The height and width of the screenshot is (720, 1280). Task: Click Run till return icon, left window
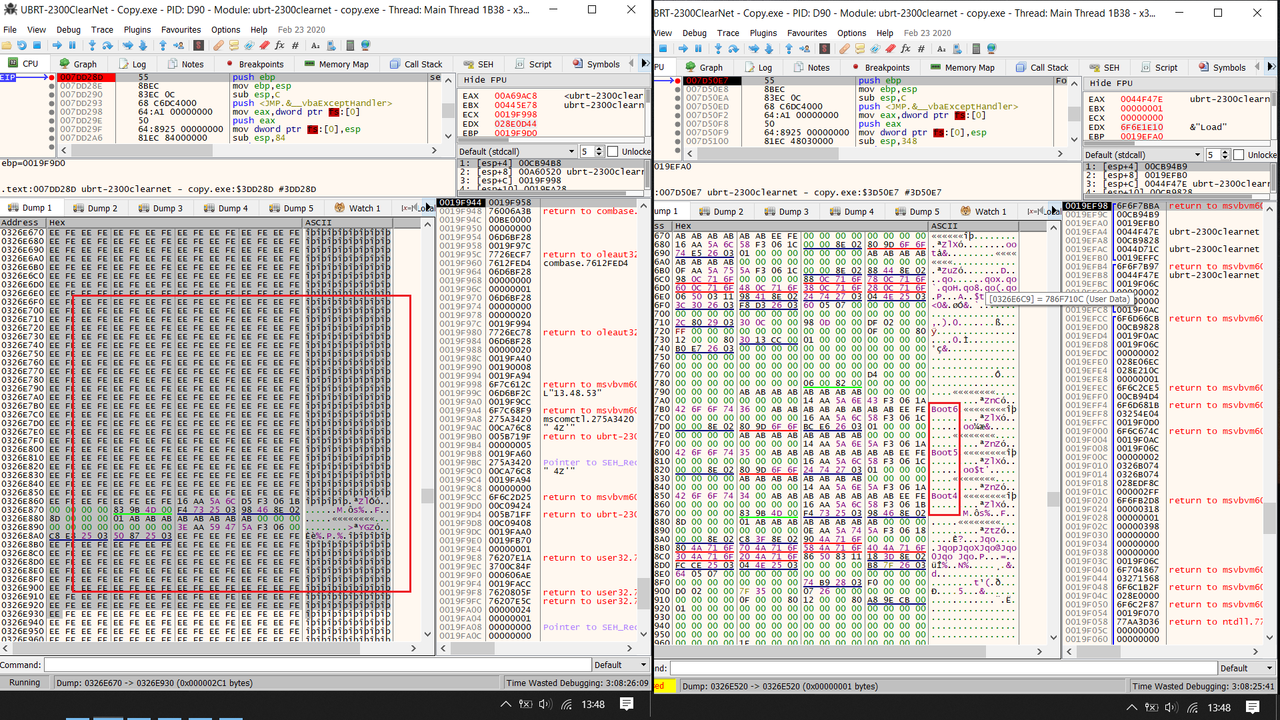click(x=163, y=46)
